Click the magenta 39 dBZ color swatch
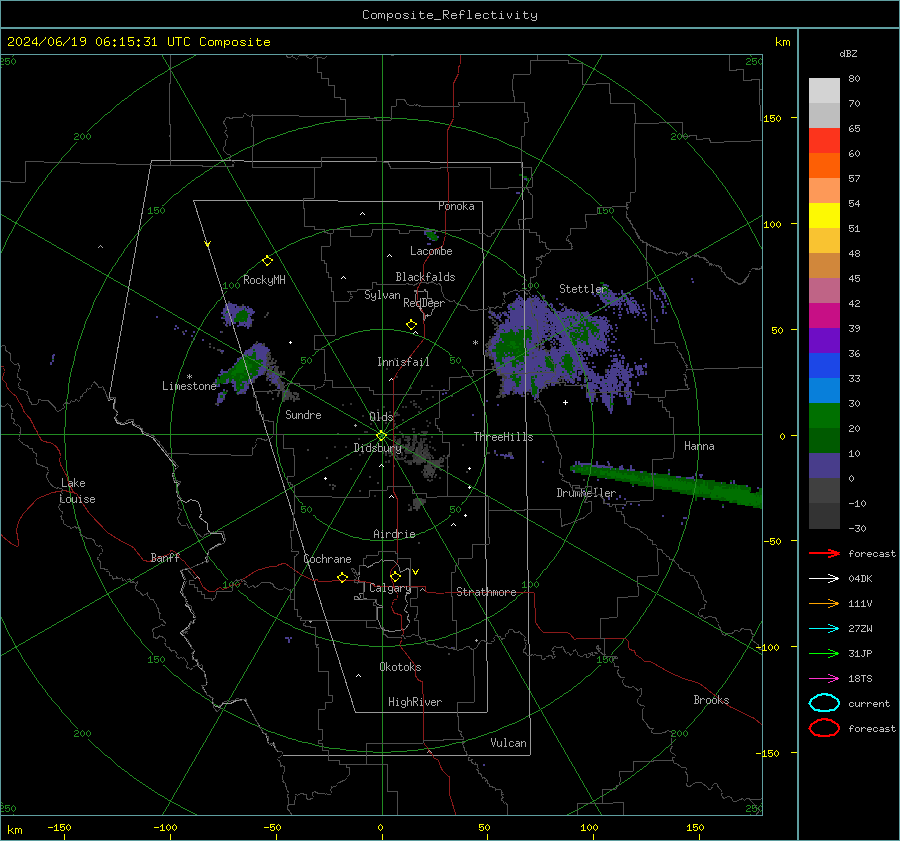900x841 pixels. pos(824,316)
